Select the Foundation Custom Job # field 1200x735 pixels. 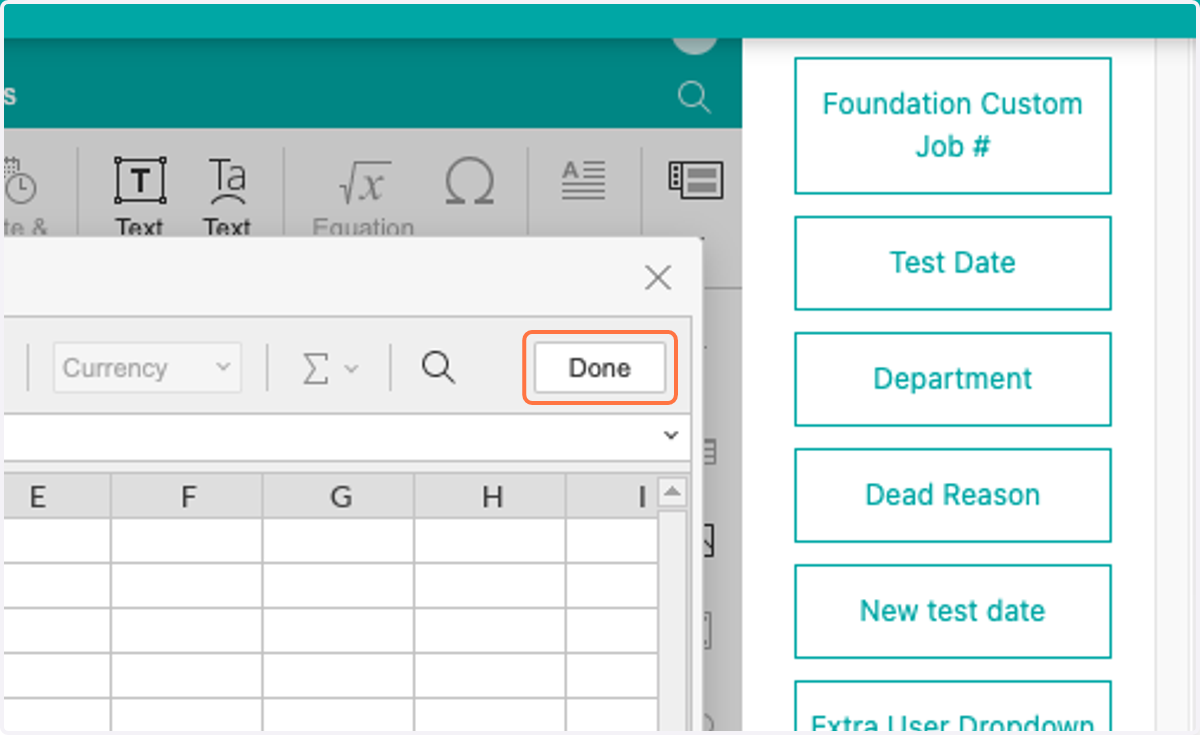952,125
